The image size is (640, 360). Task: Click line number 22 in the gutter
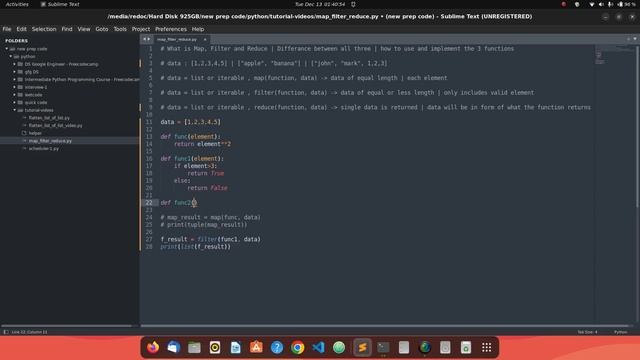tap(149, 202)
